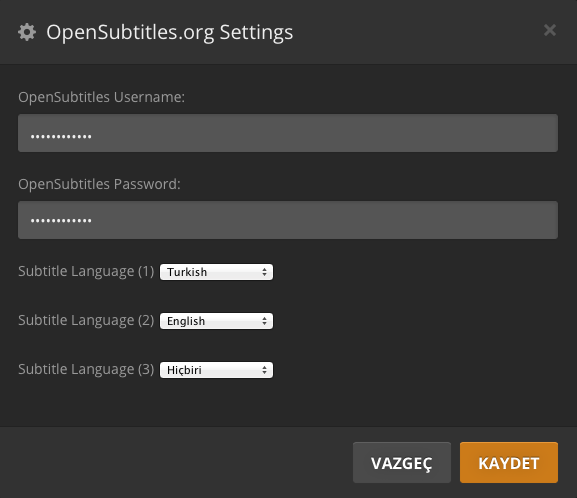Click the "Subtitle Language (1)" label

(86, 271)
